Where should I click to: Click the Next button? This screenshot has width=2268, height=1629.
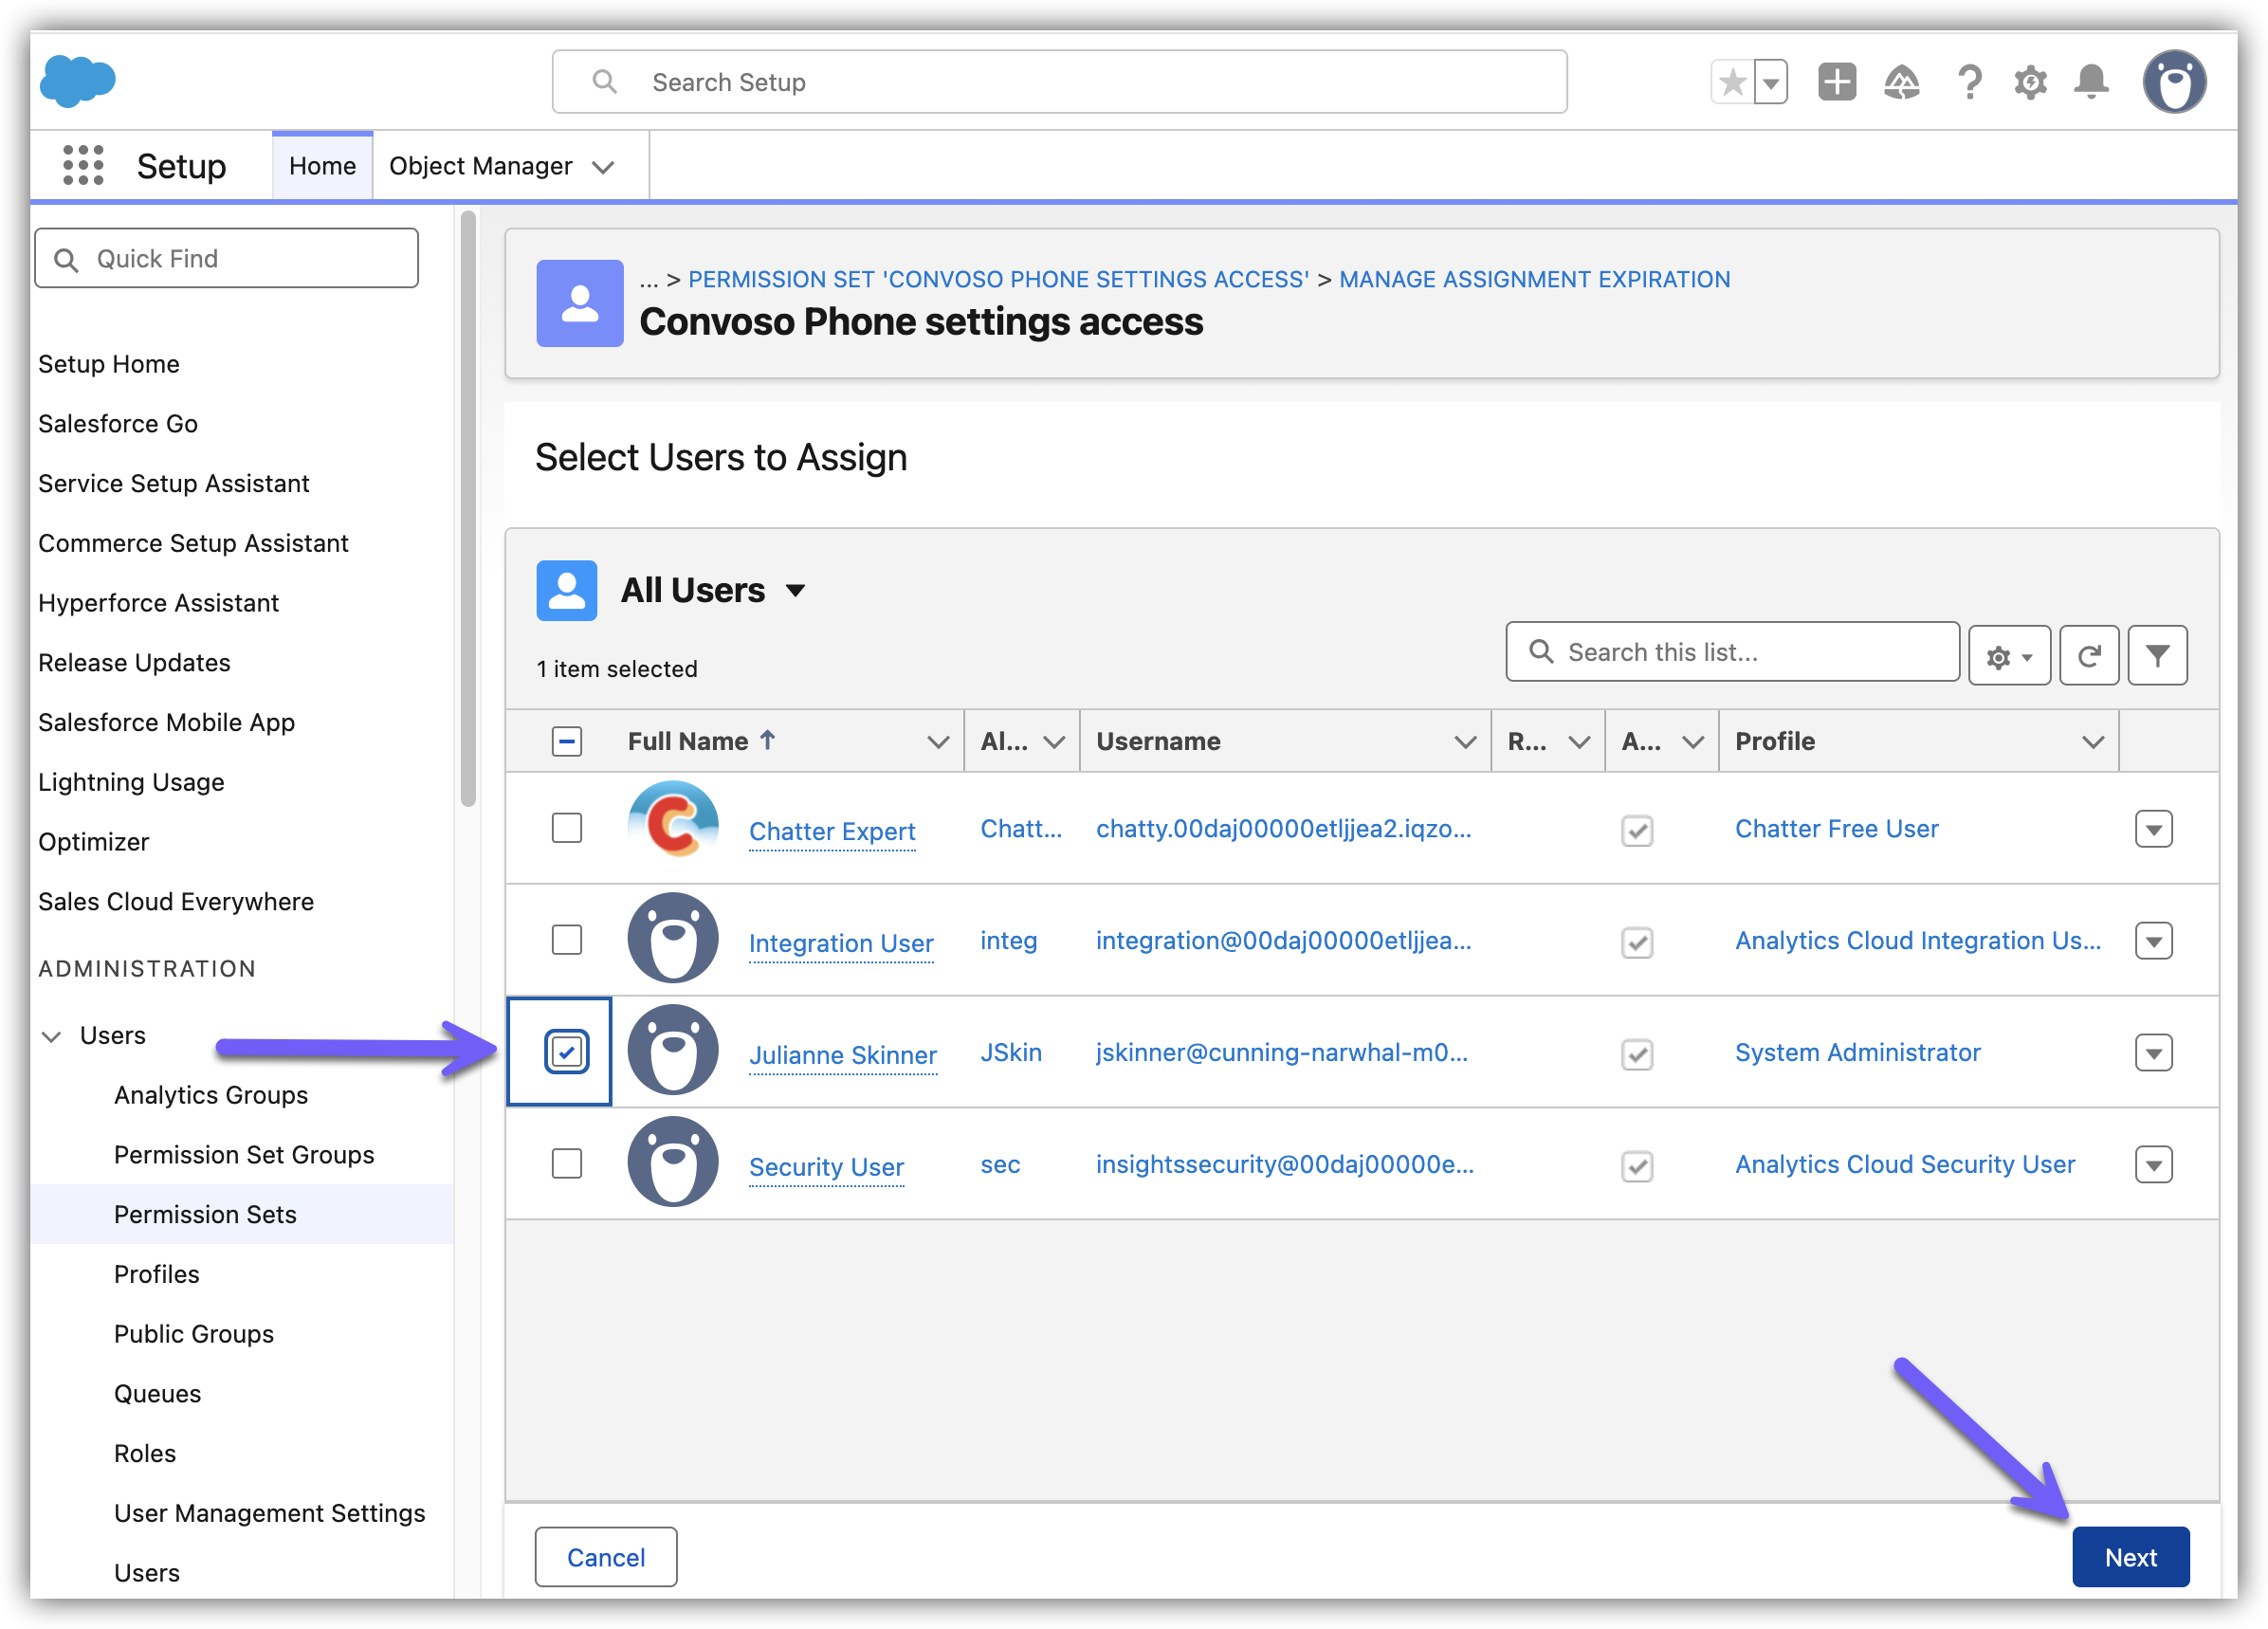click(x=2130, y=1557)
